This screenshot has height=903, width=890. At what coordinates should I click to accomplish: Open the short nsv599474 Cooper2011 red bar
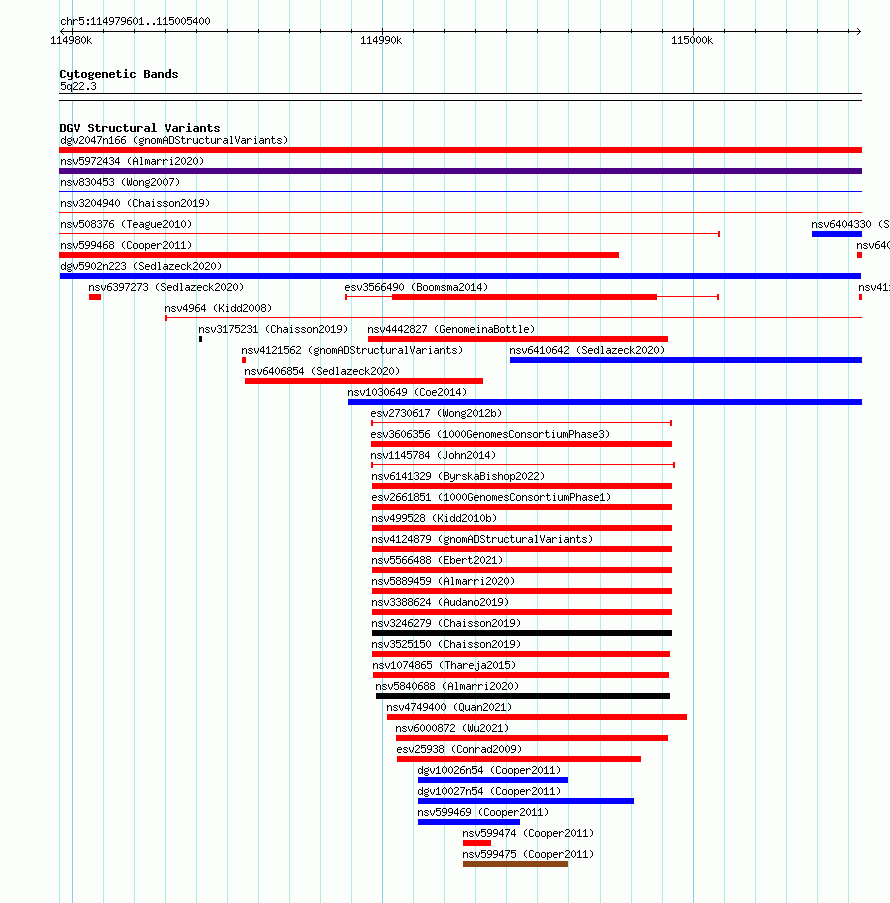click(x=477, y=843)
